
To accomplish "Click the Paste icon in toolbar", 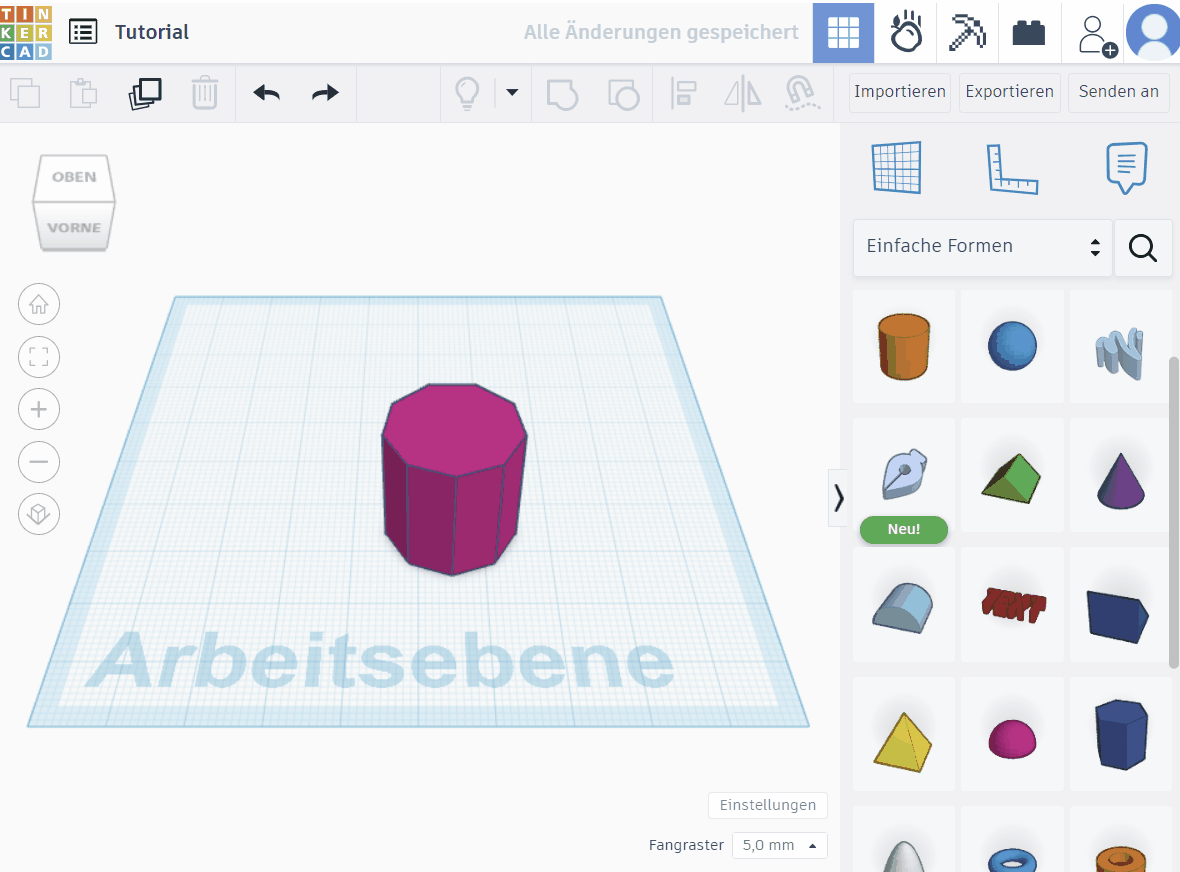I will (x=84, y=93).
